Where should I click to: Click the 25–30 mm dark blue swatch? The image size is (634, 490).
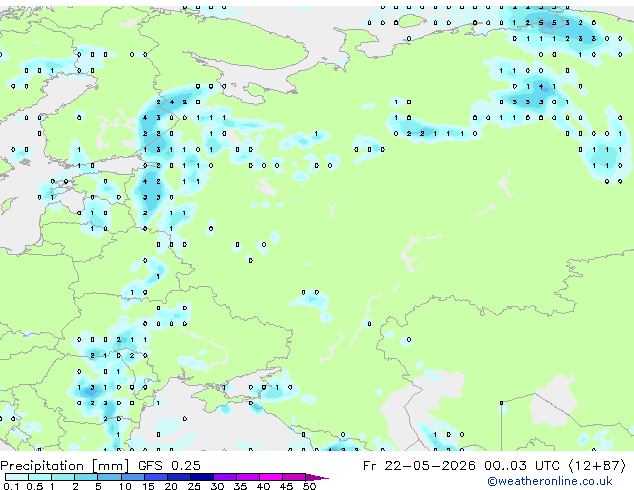coord(201,477)
